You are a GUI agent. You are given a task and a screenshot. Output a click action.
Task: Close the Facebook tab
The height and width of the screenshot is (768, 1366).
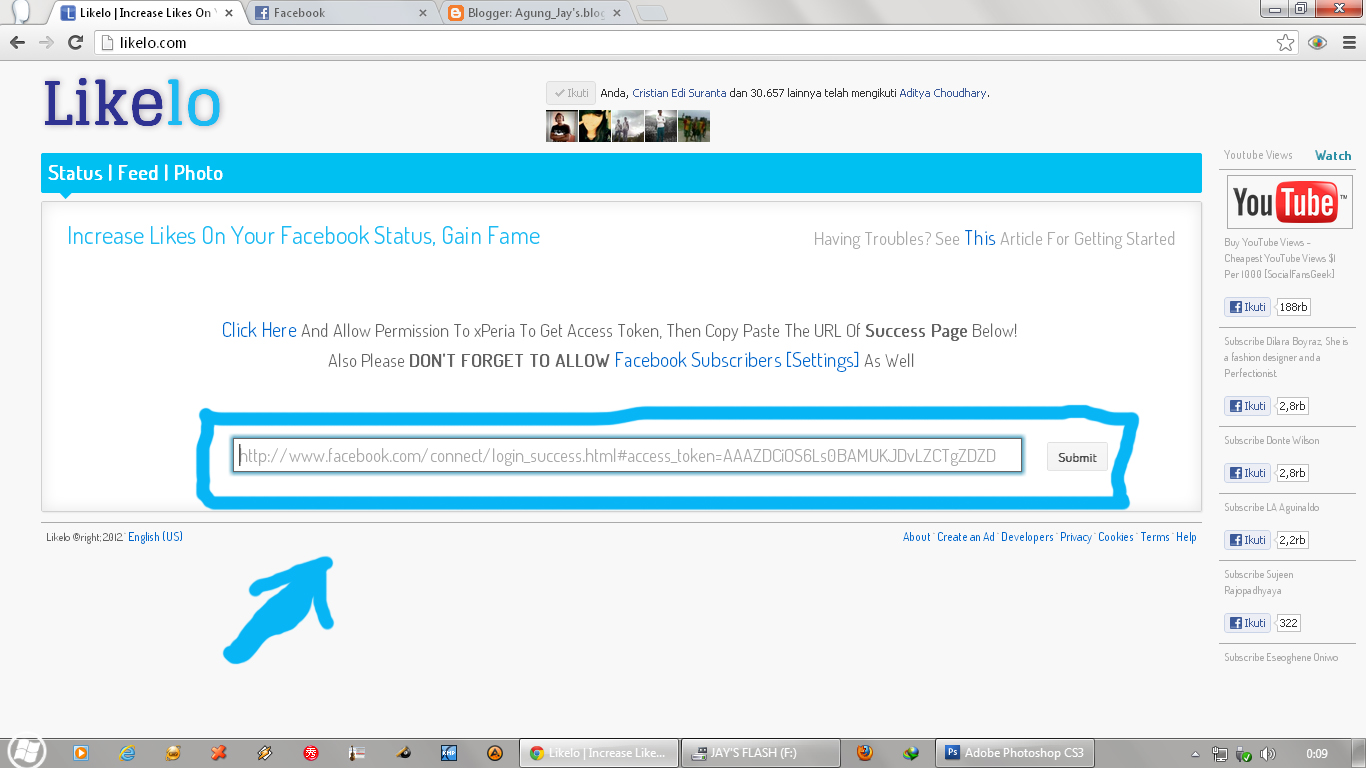[423, 14]
